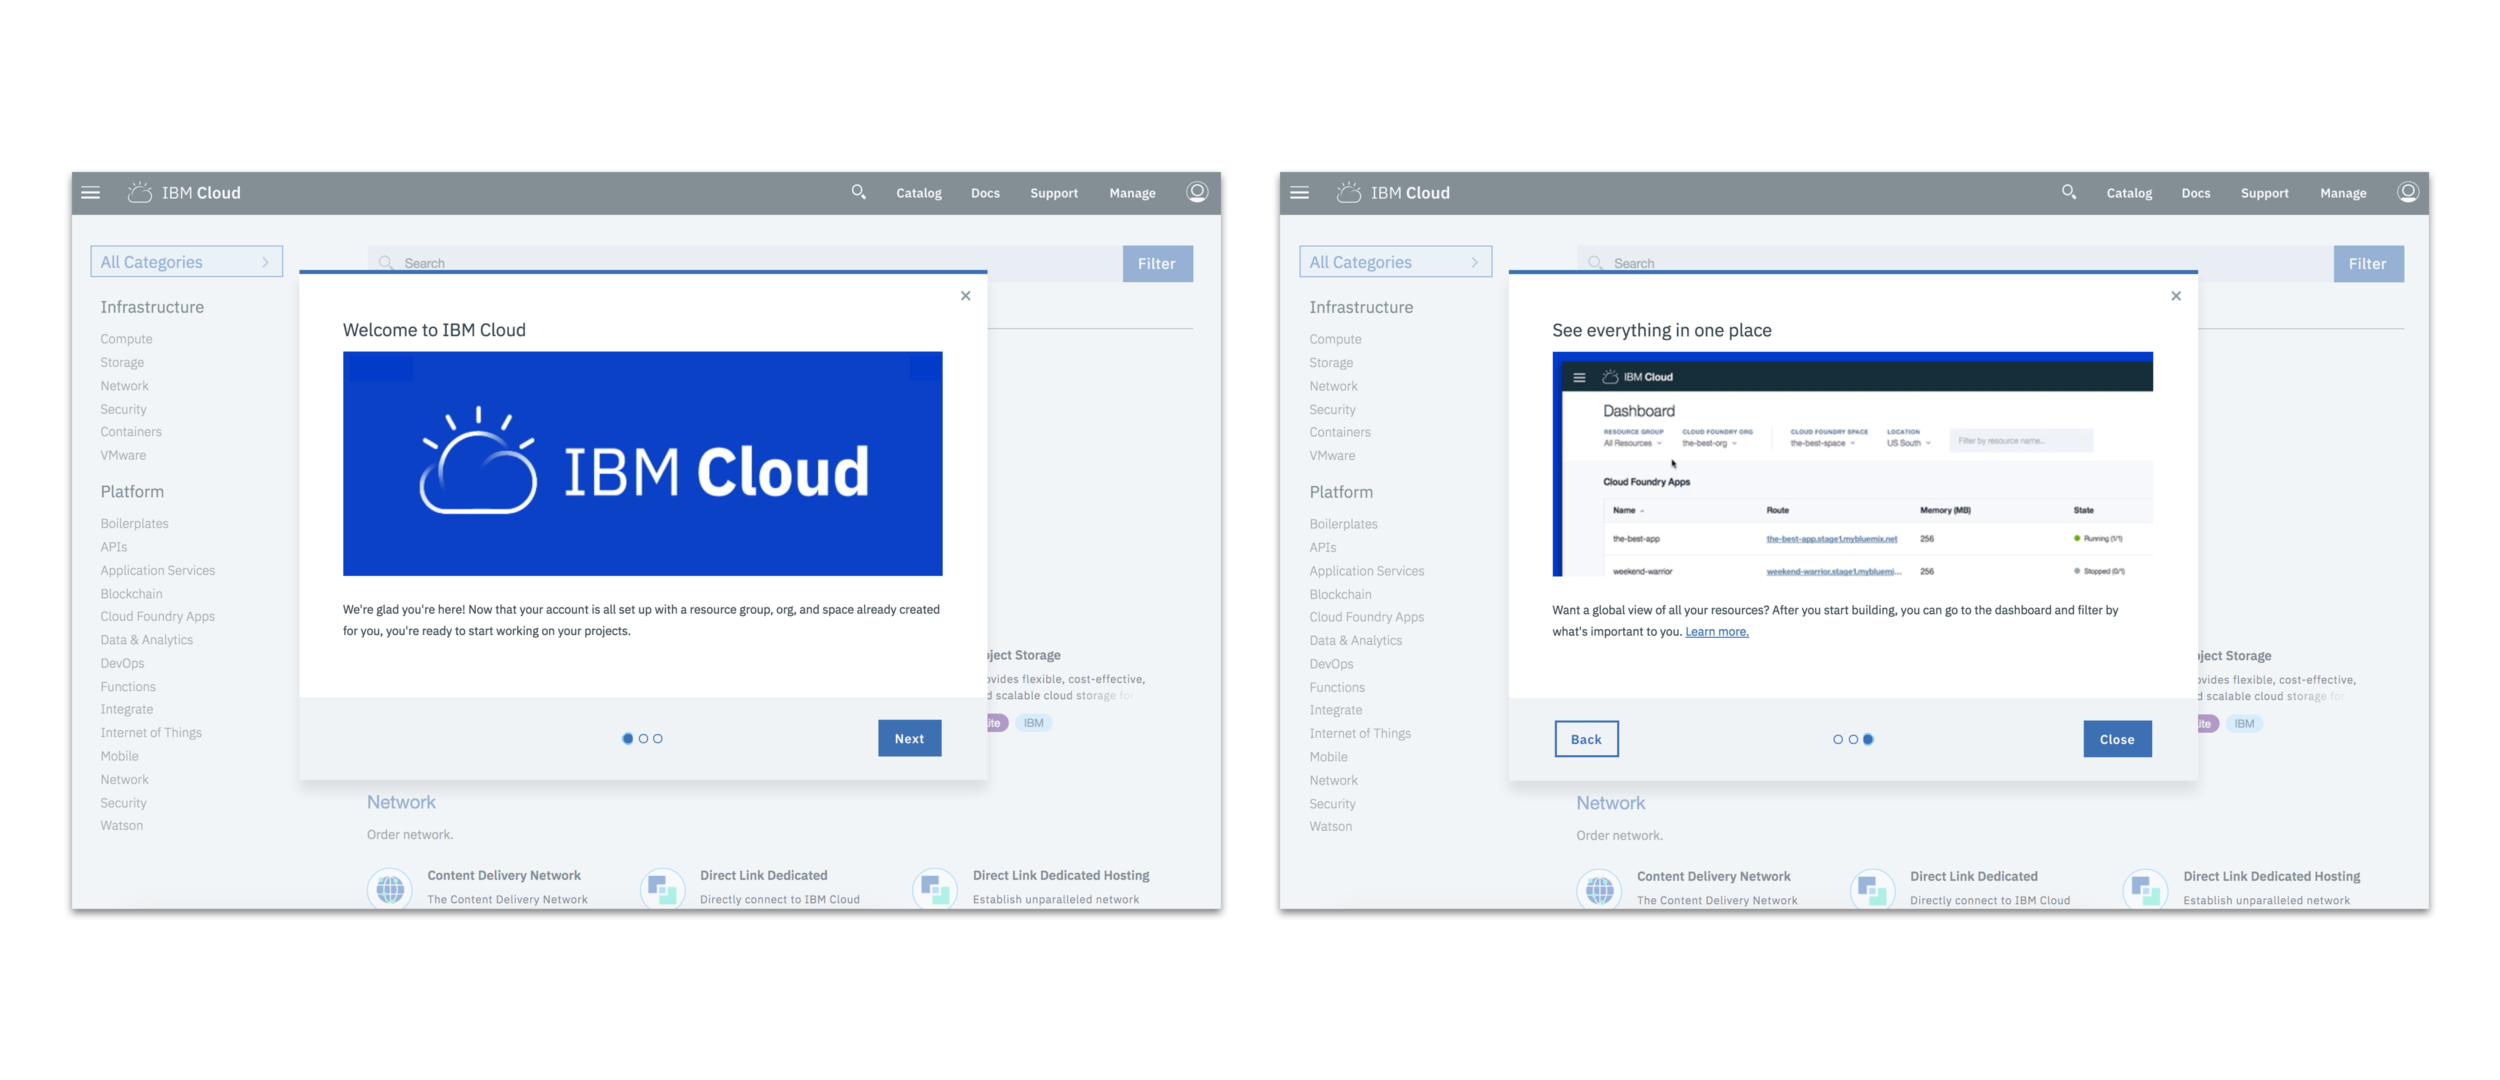
Task: Select Functions category in right window
Action: (1337, 688)
